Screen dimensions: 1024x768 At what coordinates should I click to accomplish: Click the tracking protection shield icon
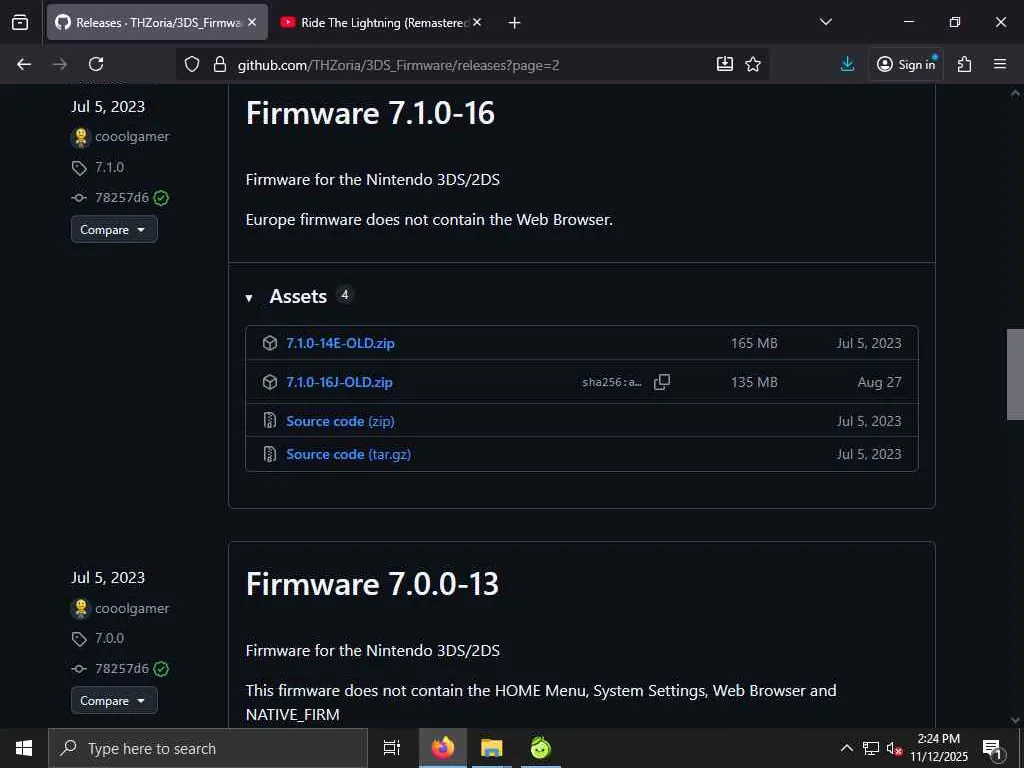click(x=191, y=64)
